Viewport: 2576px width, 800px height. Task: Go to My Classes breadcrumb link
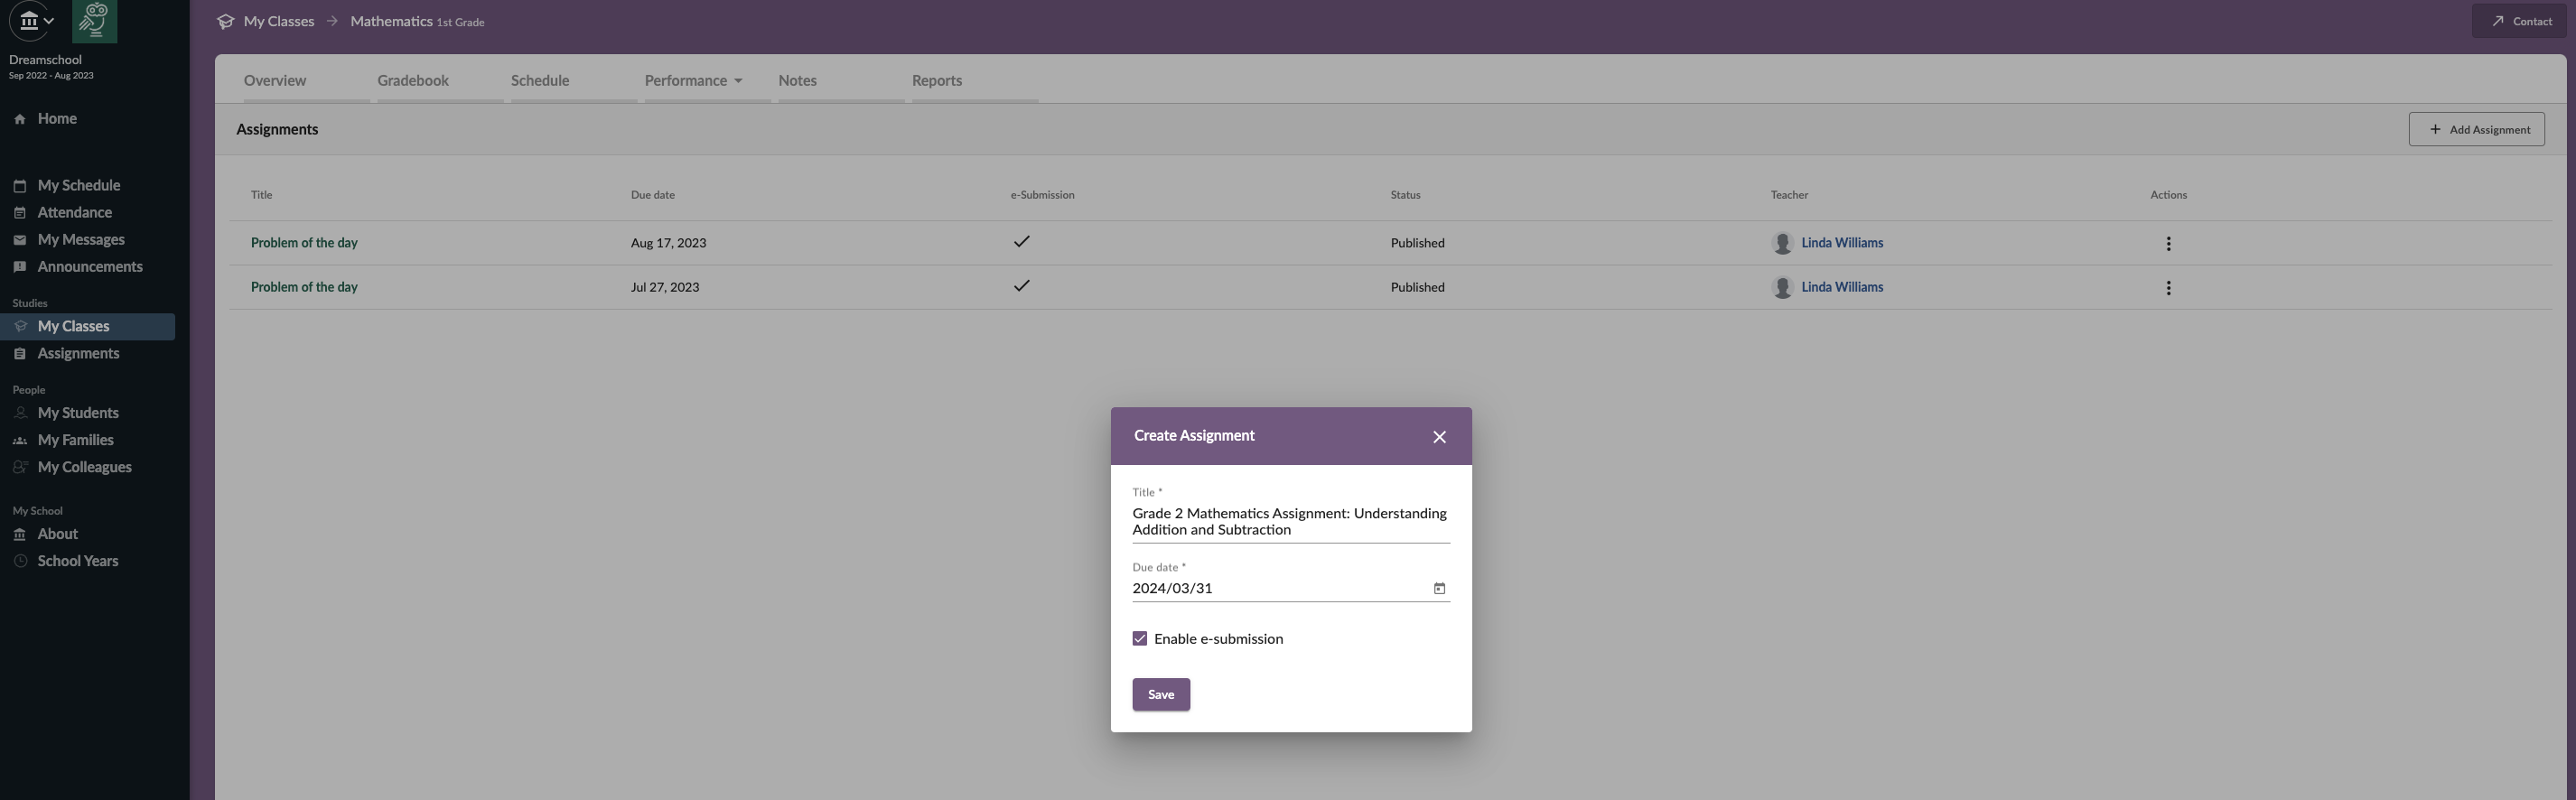(x=279, y=21)
